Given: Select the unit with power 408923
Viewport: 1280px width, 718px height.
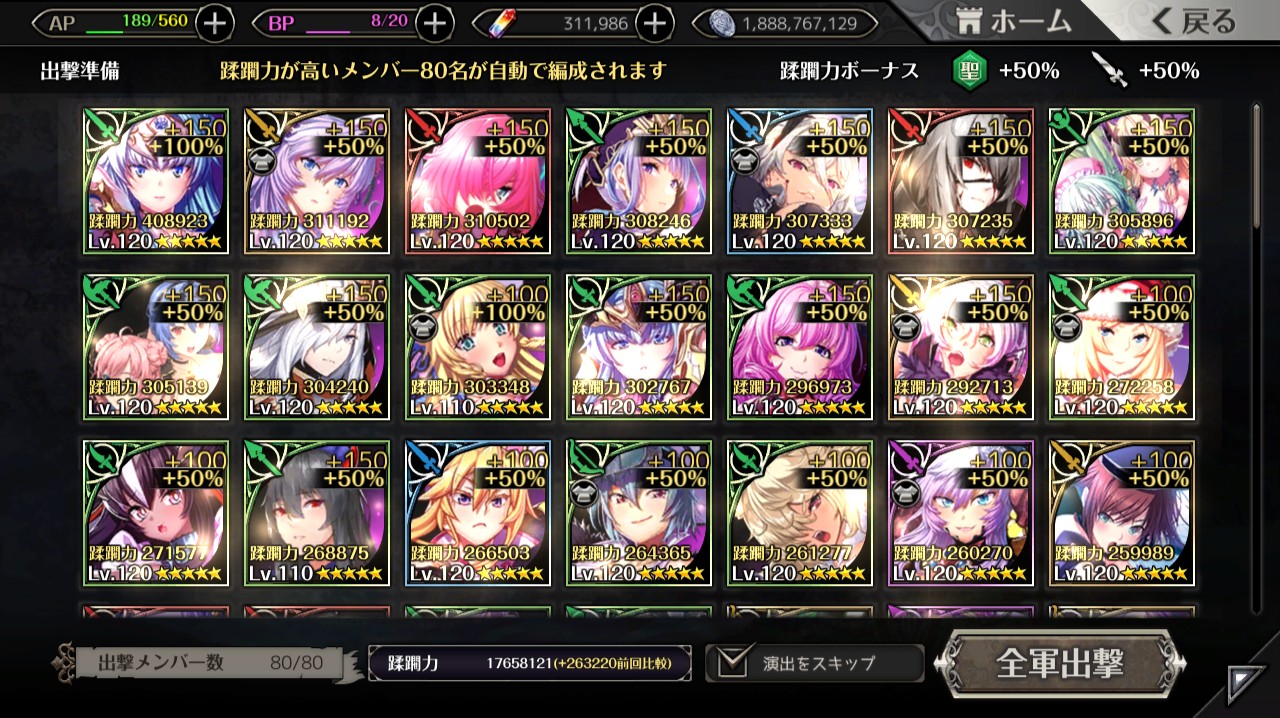Looking at the screenshot, I should [x=156, y=181].
